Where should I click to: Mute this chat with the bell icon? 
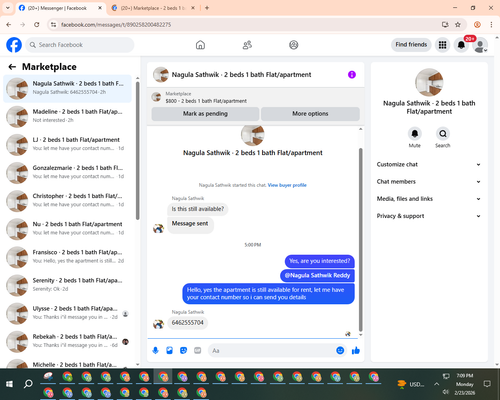[x=415, y=134]
